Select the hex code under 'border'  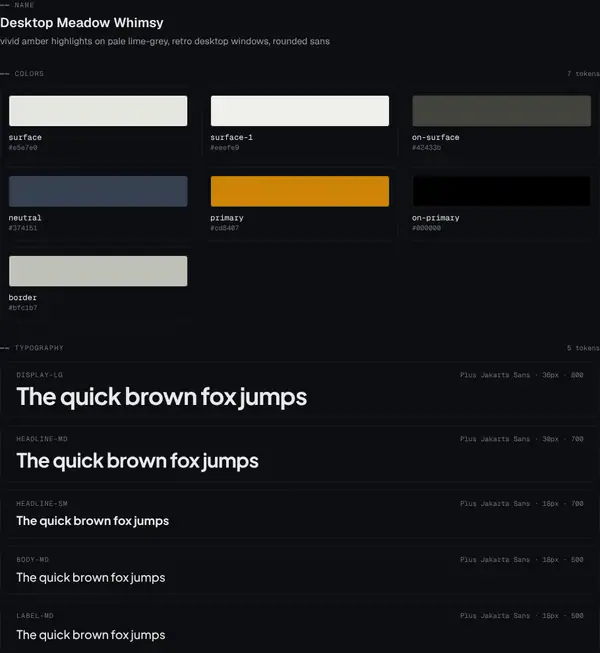(23, 308)
